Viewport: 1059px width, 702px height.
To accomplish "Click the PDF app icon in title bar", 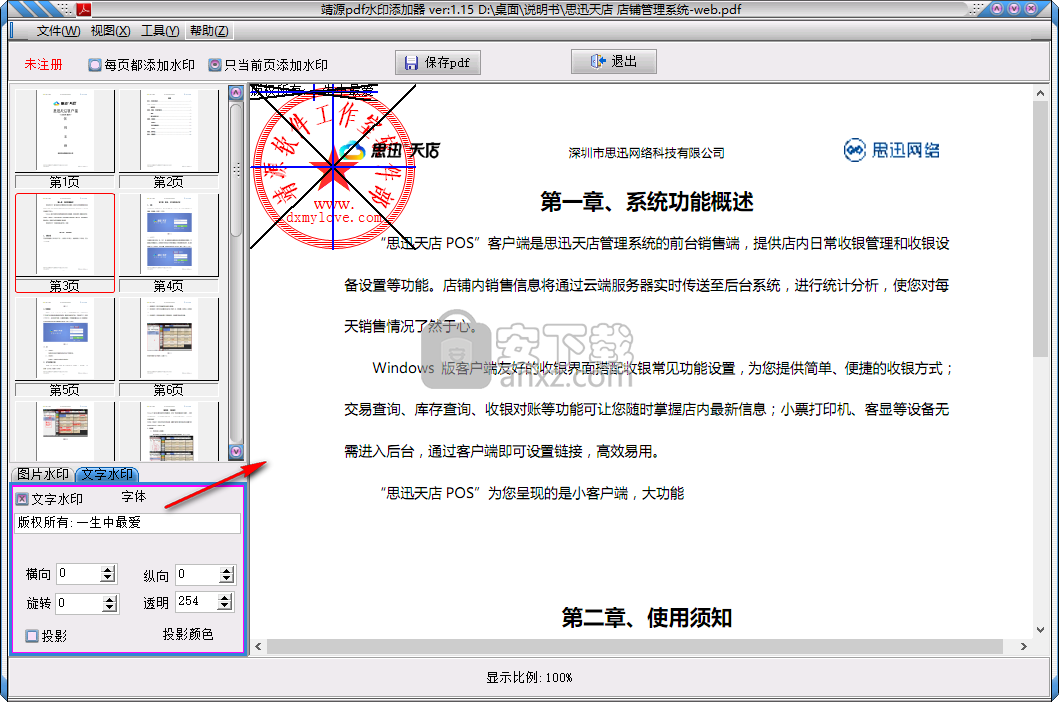I will 84,9.
